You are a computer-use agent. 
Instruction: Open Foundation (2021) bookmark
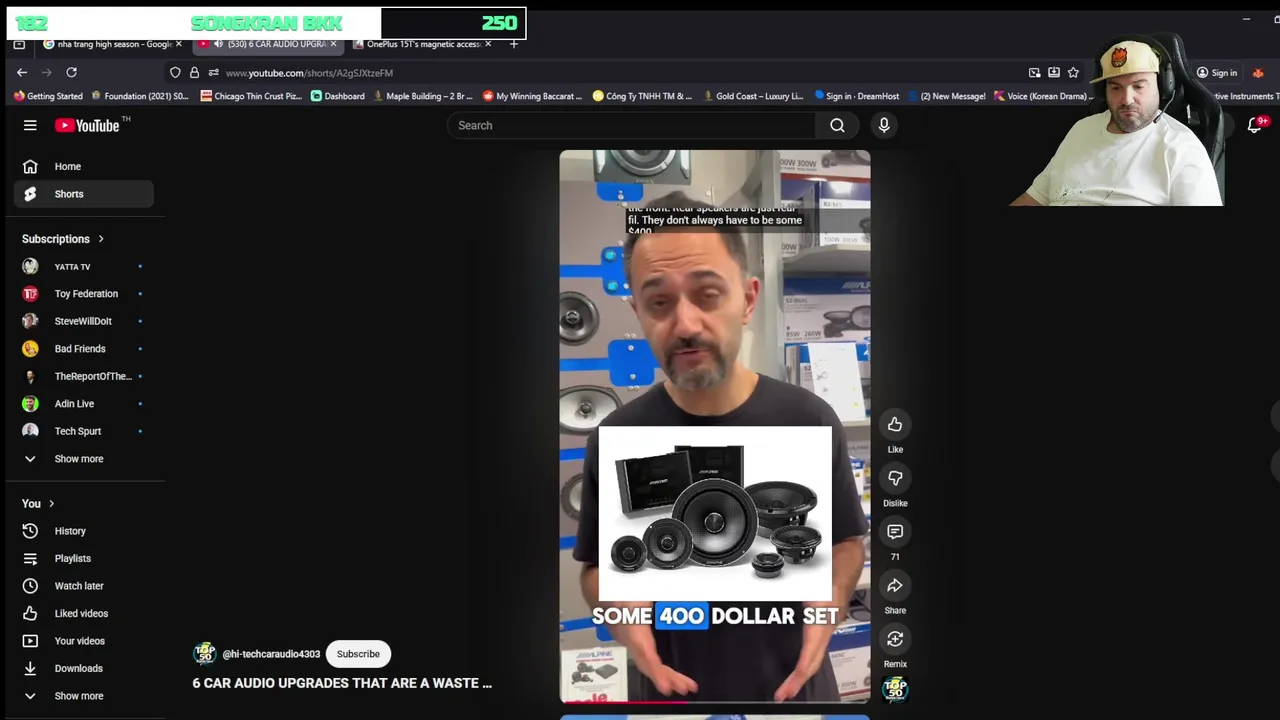[x=140, y=96]
